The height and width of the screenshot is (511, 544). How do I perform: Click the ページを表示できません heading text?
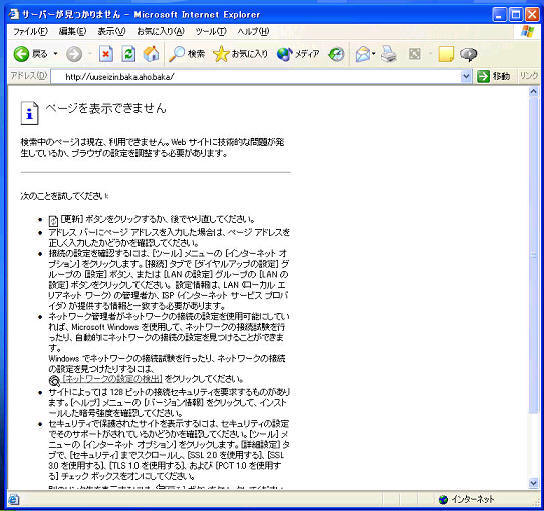pyautogui.click(x=106, y=108)
